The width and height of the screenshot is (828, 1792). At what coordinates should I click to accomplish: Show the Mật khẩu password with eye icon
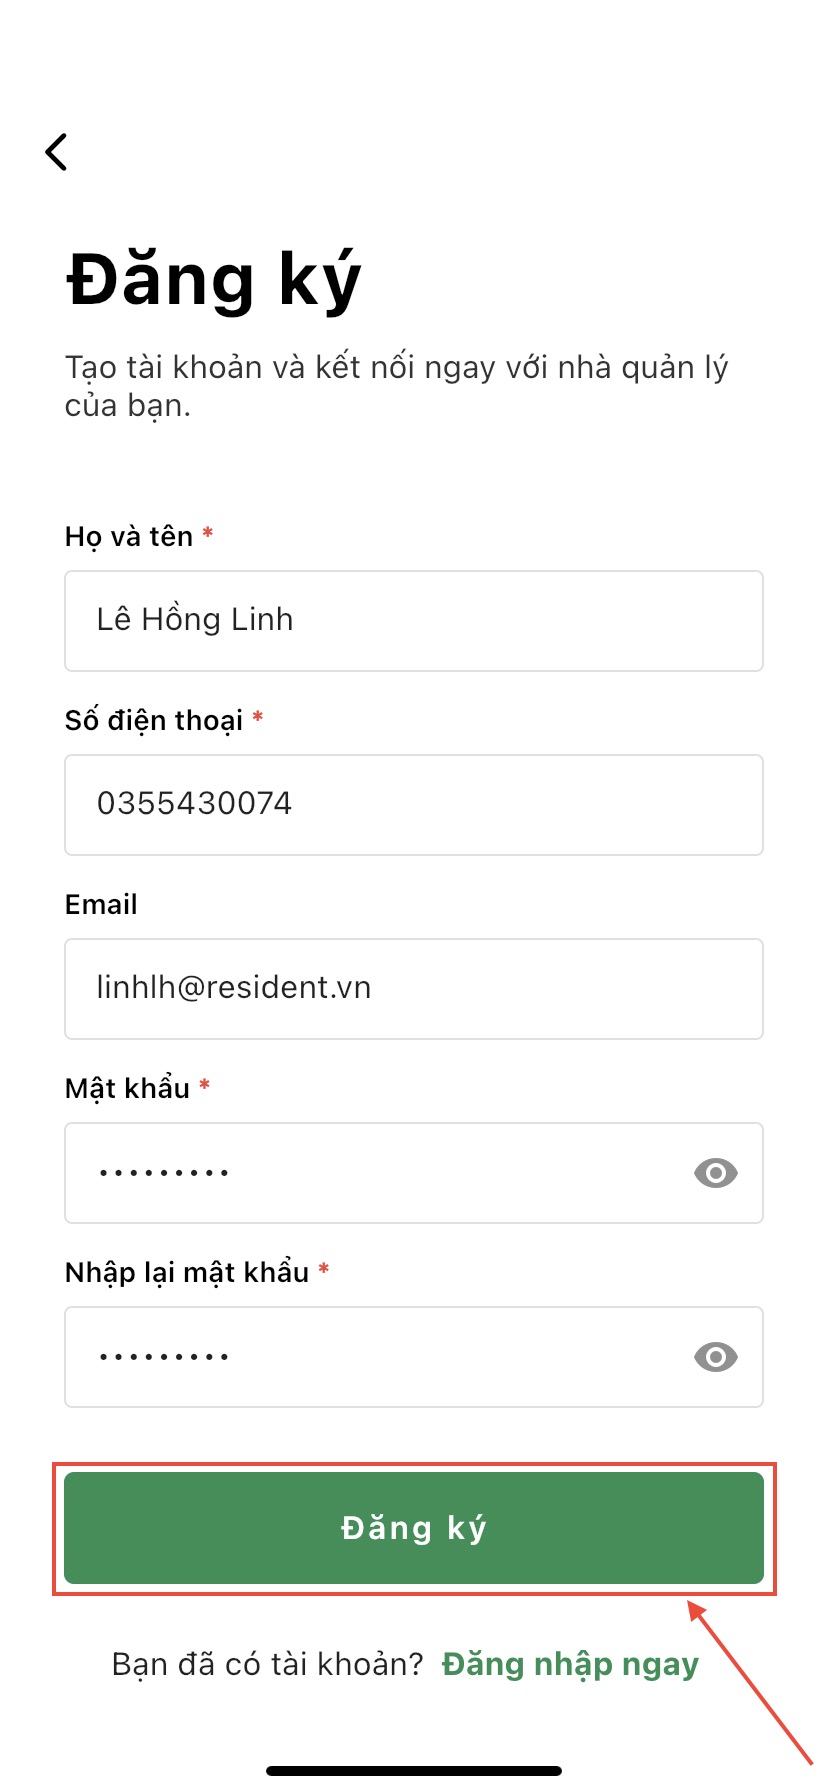point(715,1173)
